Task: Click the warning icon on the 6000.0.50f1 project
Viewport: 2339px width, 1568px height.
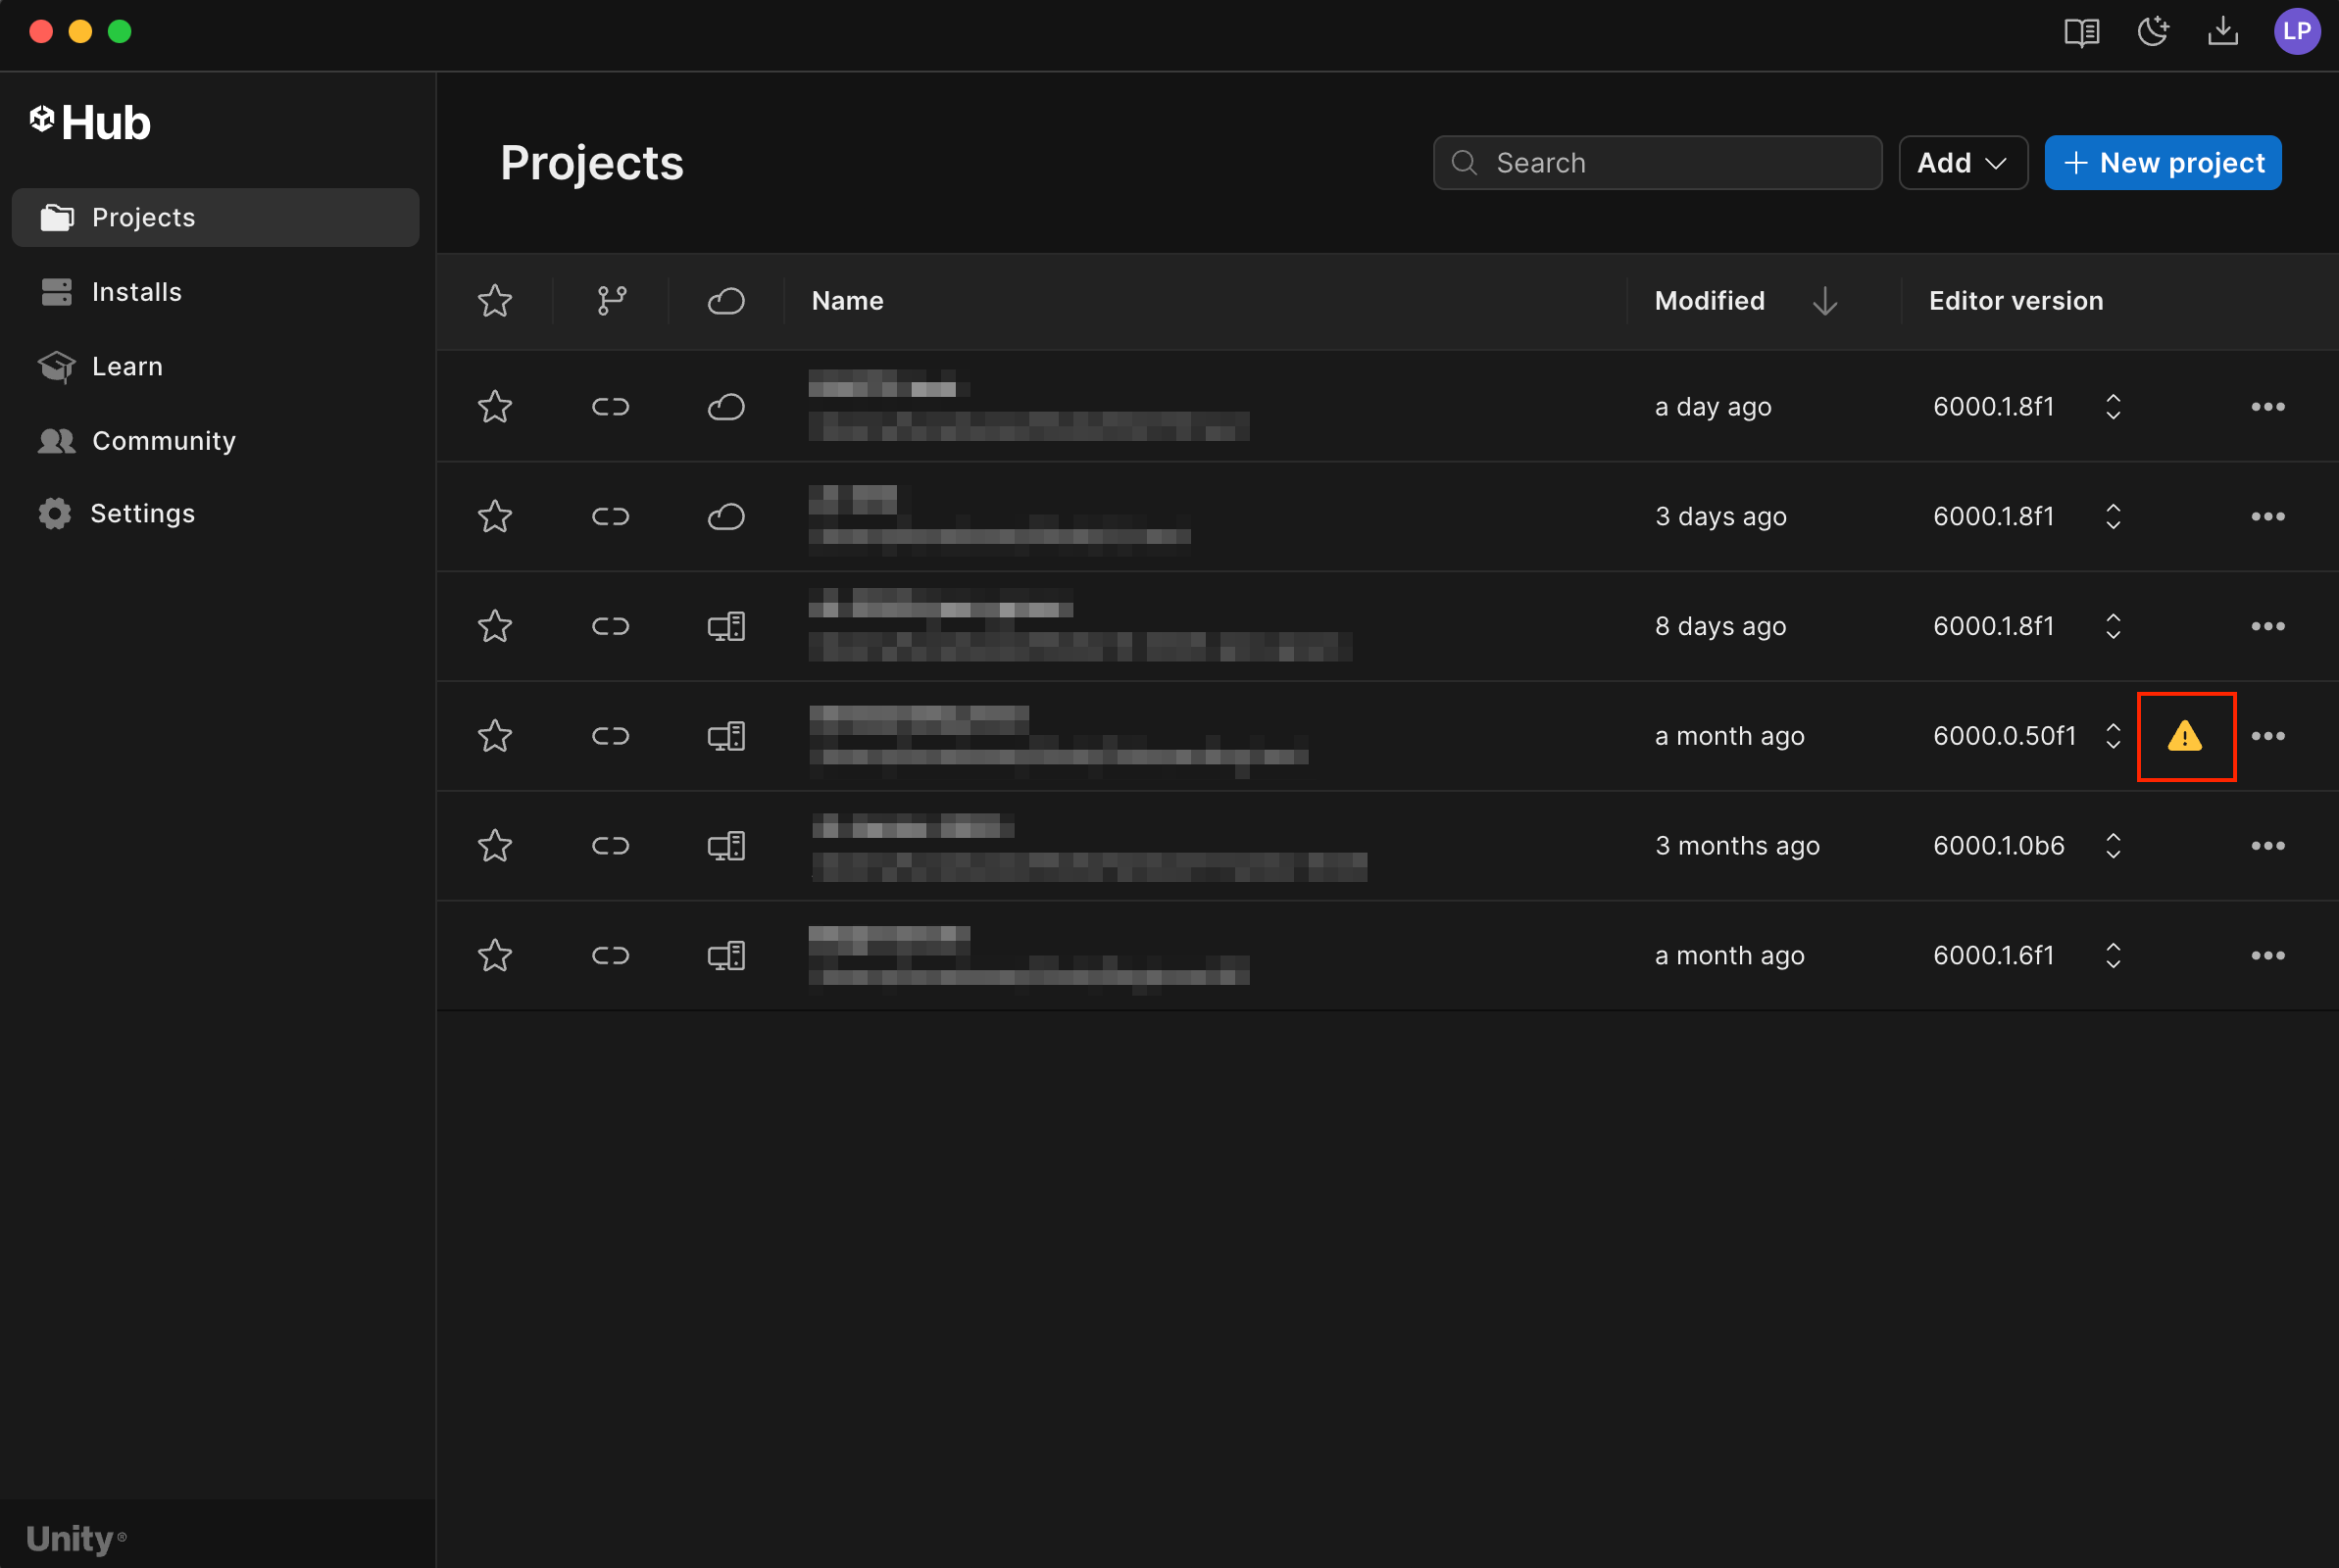Action: pyautogui.click(x=2185, y=737)
